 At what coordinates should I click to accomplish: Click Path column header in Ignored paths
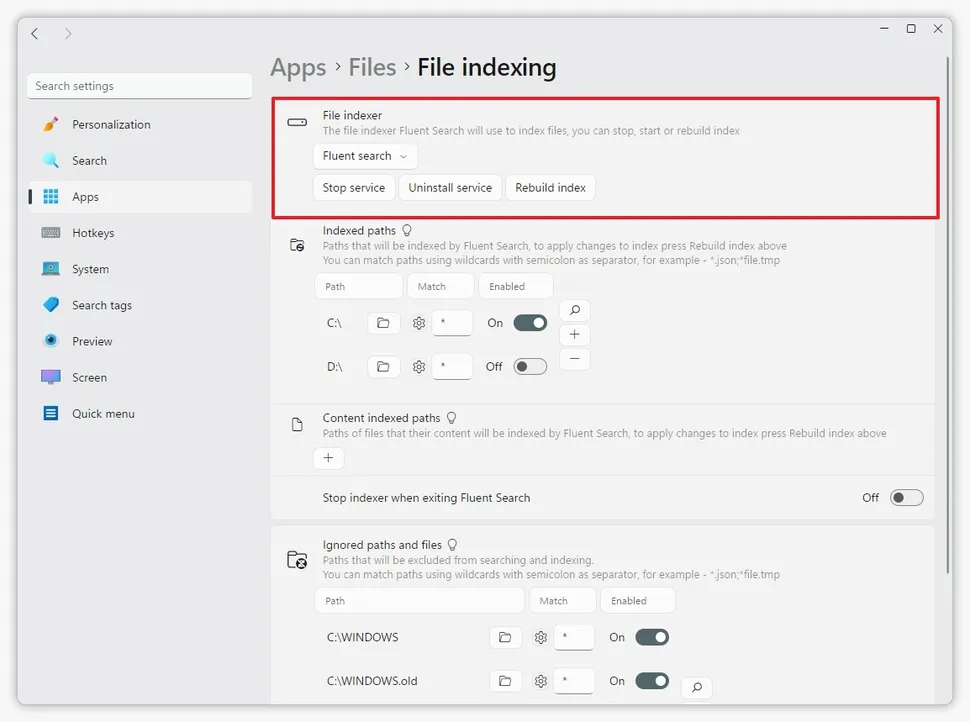(x=419, y=601)
